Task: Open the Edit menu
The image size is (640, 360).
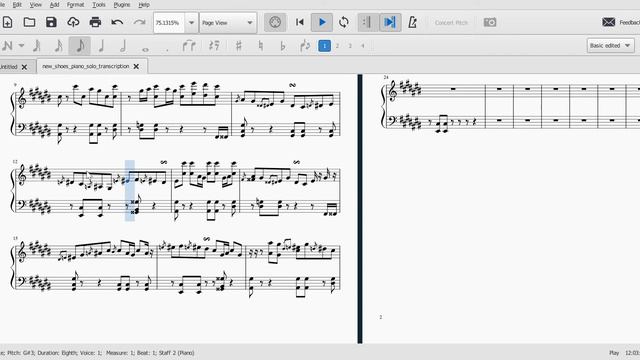Action: (17, 5)
